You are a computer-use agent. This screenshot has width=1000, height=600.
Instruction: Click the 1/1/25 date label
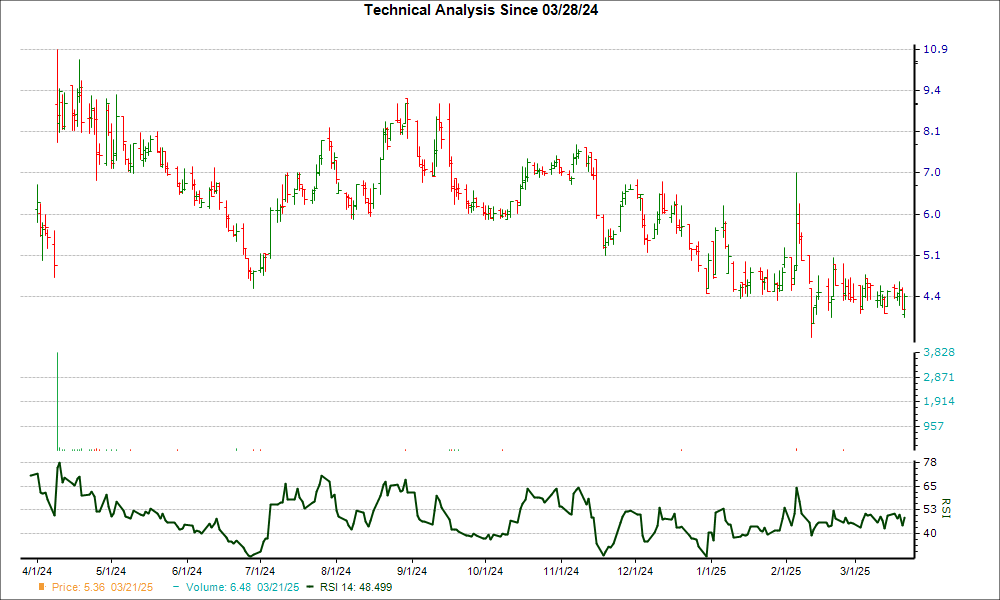[710, 571]
